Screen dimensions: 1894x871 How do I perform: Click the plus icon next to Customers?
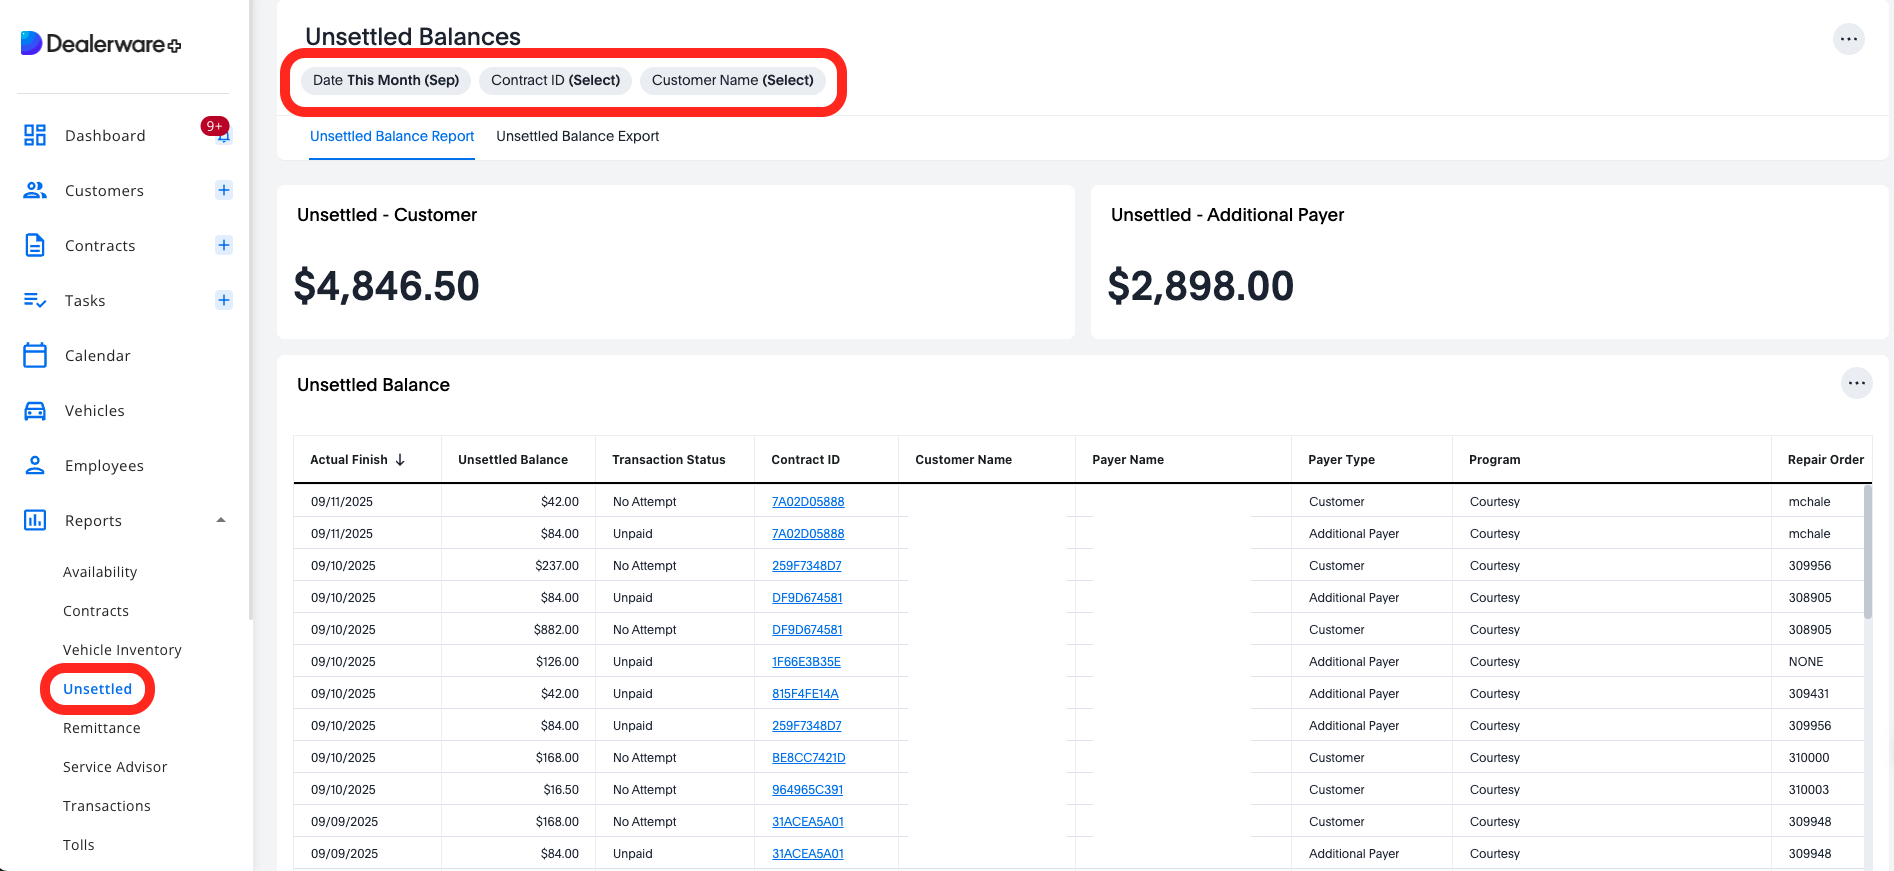tap(224, 190)
